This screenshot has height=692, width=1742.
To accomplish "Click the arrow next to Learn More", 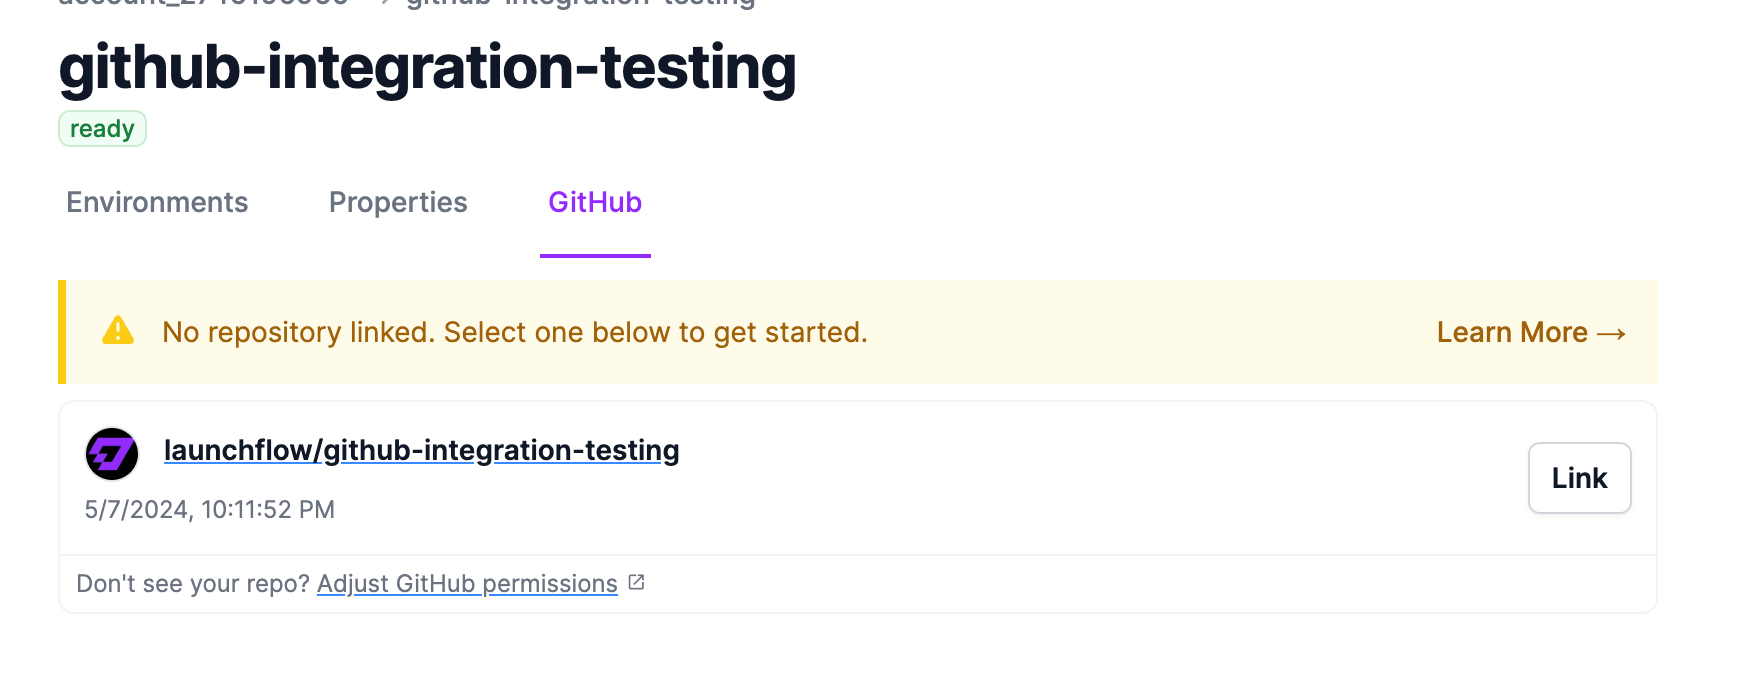I will point(1611,333).
